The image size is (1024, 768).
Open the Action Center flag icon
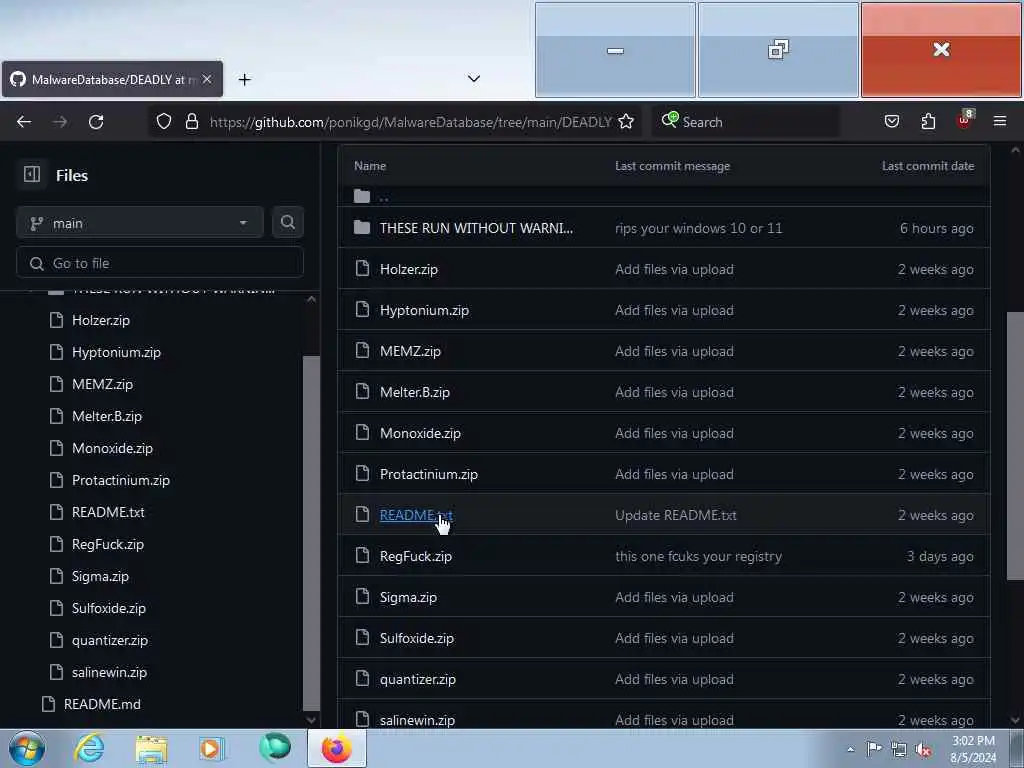(874, 748)
